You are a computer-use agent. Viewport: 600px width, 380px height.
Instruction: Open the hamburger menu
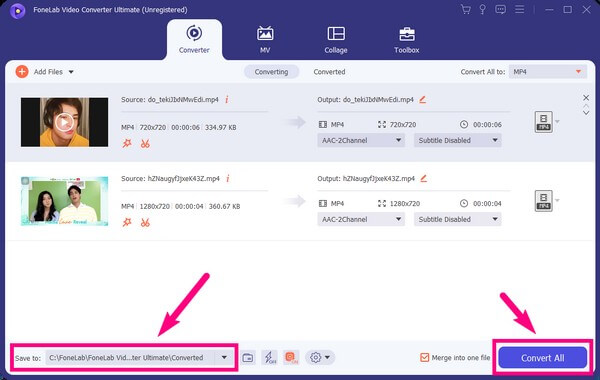[519, 9]
